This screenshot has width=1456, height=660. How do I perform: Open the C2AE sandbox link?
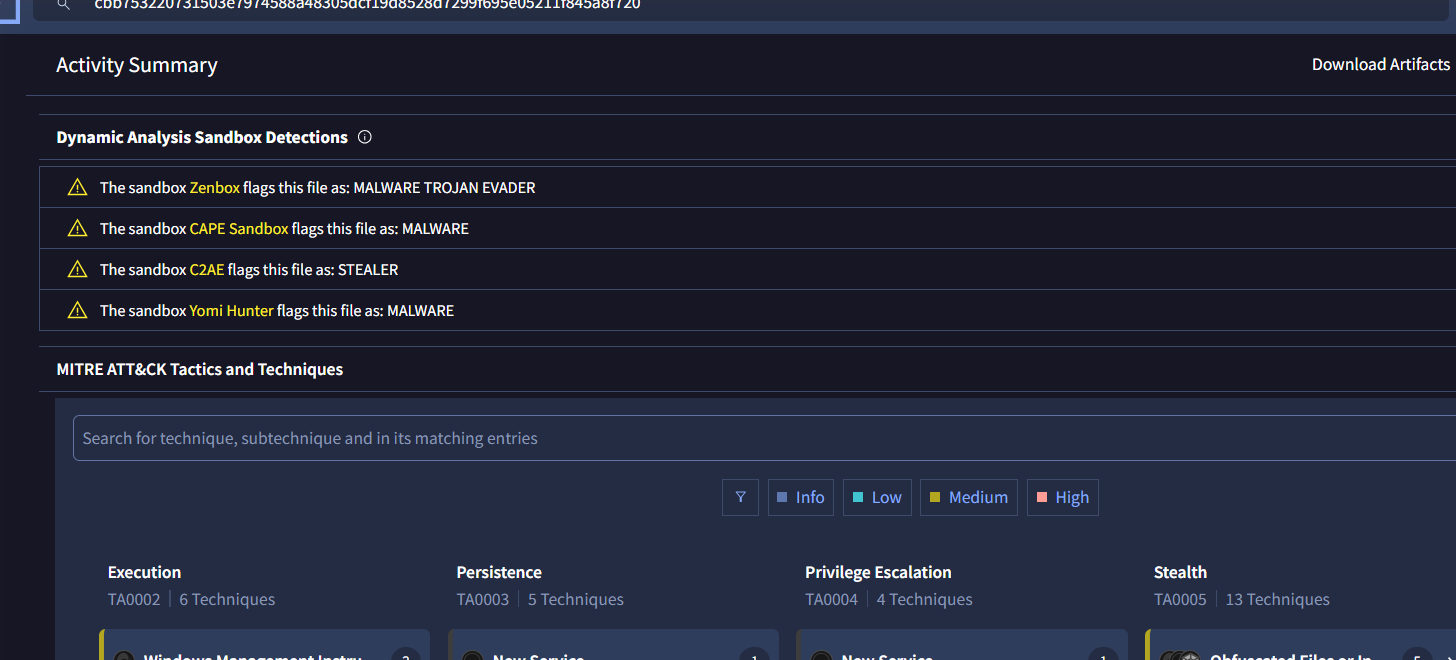click(x=207, y=269)
